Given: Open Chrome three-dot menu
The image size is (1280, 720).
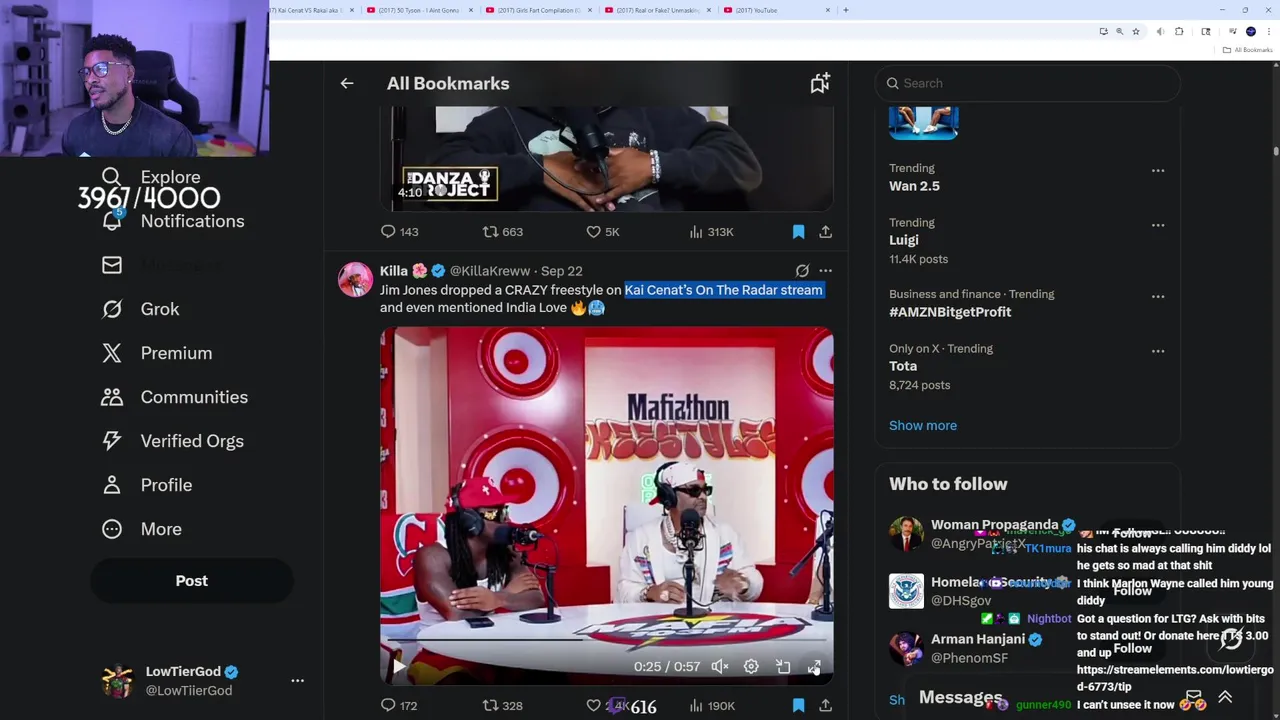Looking at the screenshot, I should pyautogui.click(x=1268, y=31).
